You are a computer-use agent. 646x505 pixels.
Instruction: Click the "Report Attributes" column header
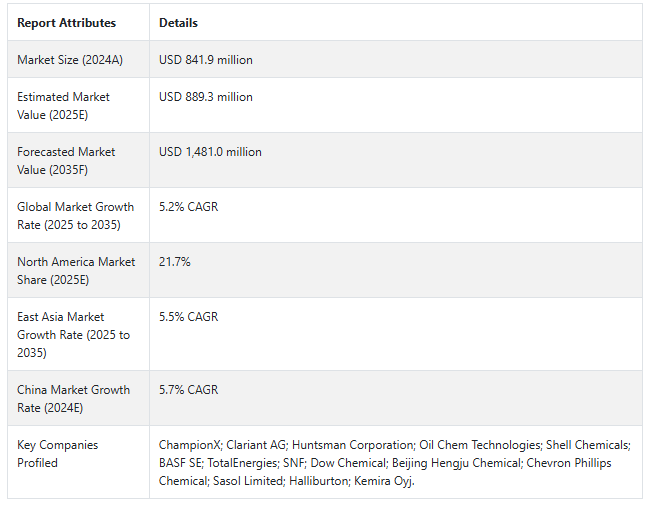click(66, 23)
